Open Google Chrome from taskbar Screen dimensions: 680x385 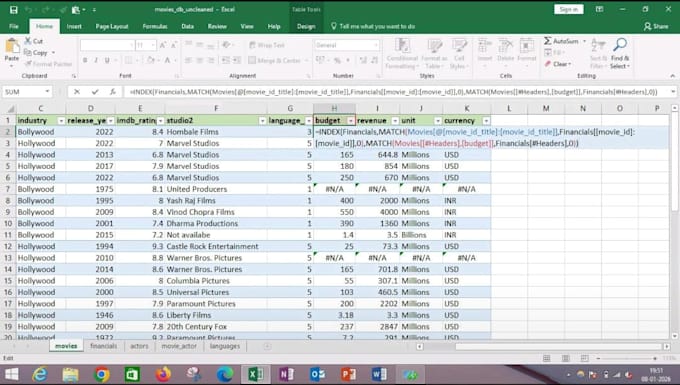[101, 374]
